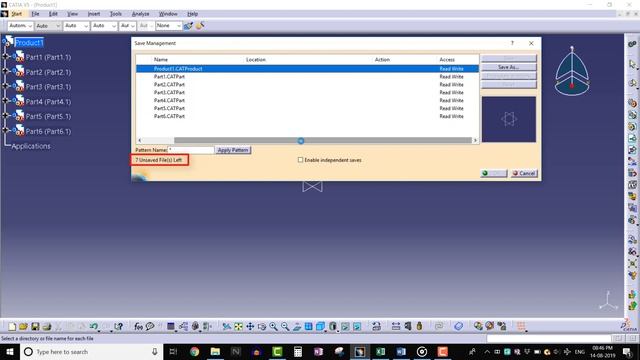Click the Create Multi-View window icon
This screenshot has height=360, width=640.
point(309,326)
